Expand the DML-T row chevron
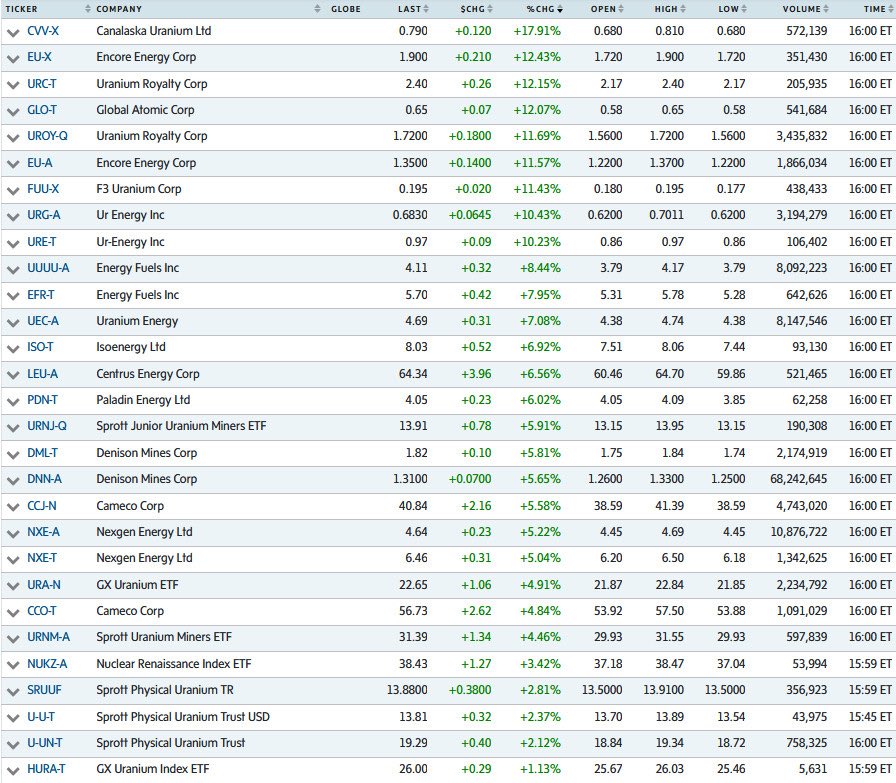The height and width of the screenshot is (783, 896). point(13,455)
